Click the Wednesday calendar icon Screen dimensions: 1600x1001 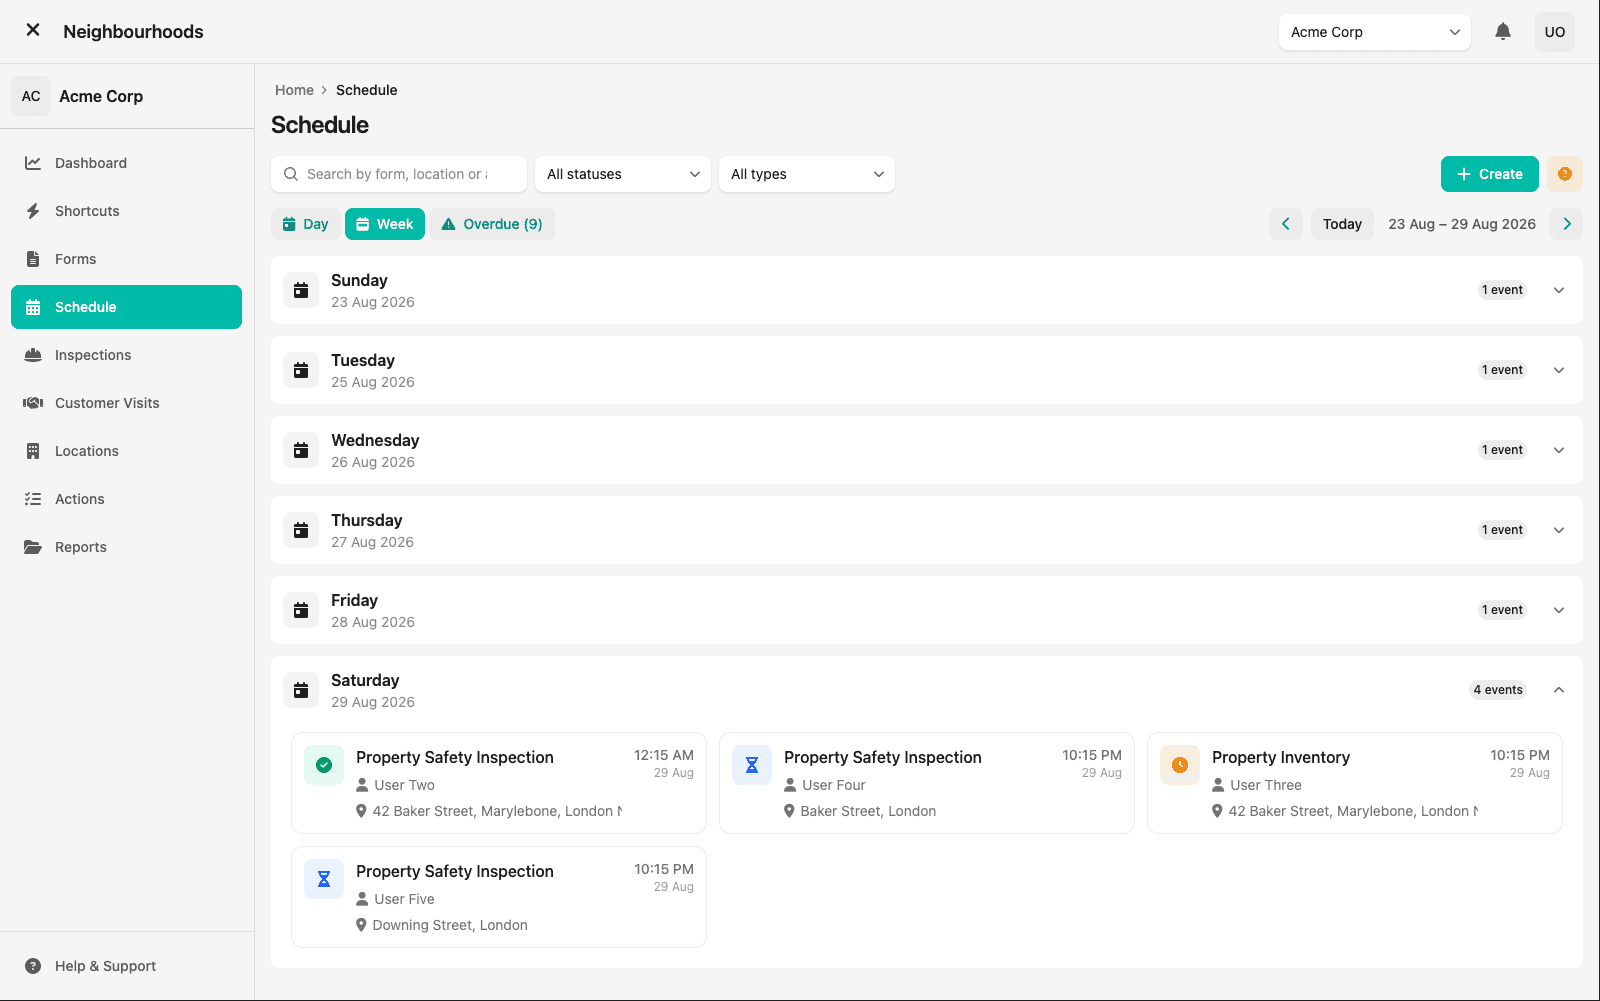pyautogui.click(x=301, y=450)
